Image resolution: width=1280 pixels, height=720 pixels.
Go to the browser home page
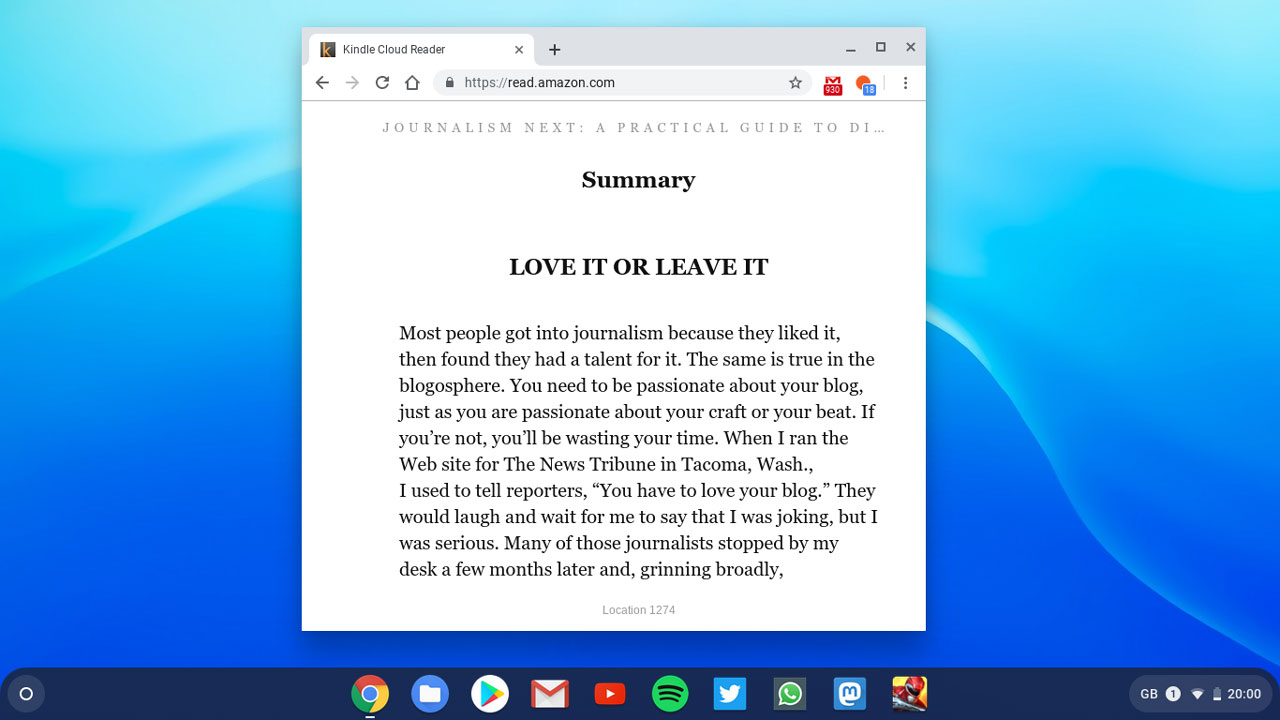pyautogui.click(x=412, y=83)
